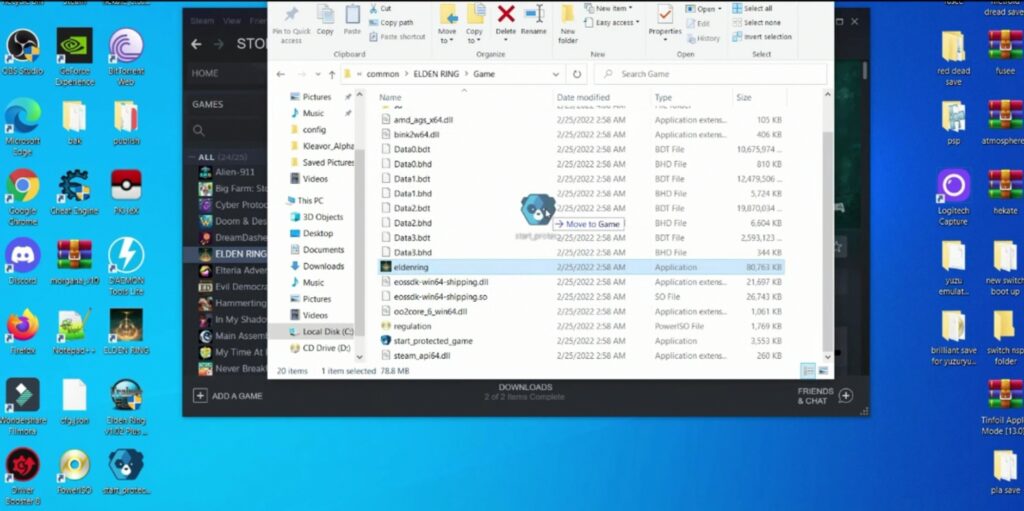The image size is (1024, 511).
Task: Open the Move to ribbon button
Action: pos(447,24)
